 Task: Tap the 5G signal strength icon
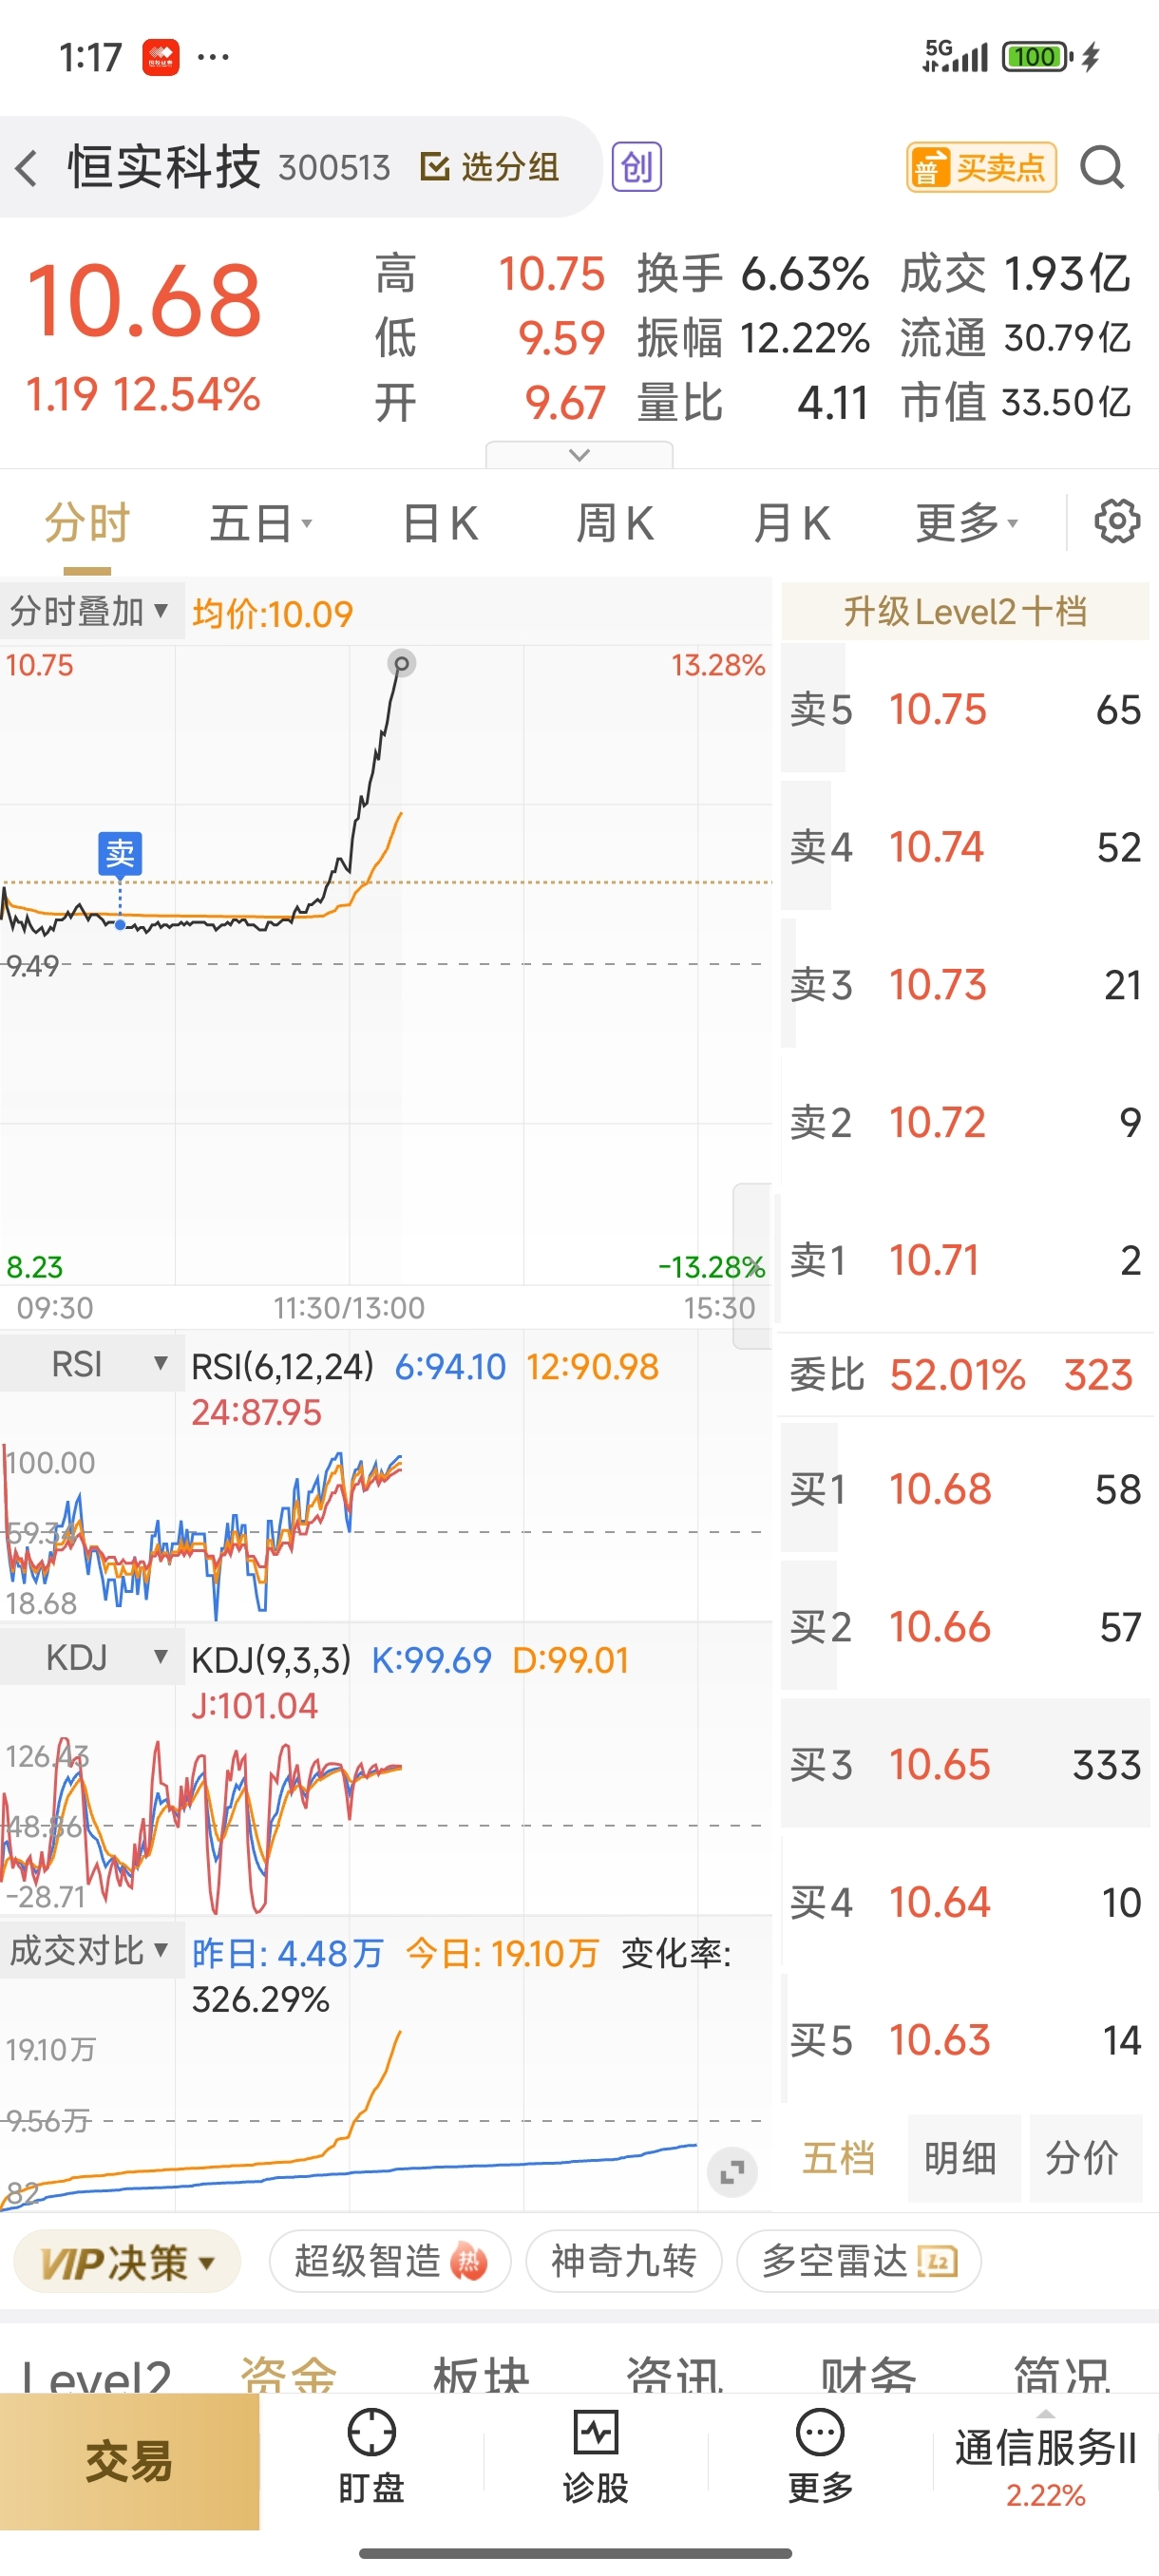tap(955, 56)
